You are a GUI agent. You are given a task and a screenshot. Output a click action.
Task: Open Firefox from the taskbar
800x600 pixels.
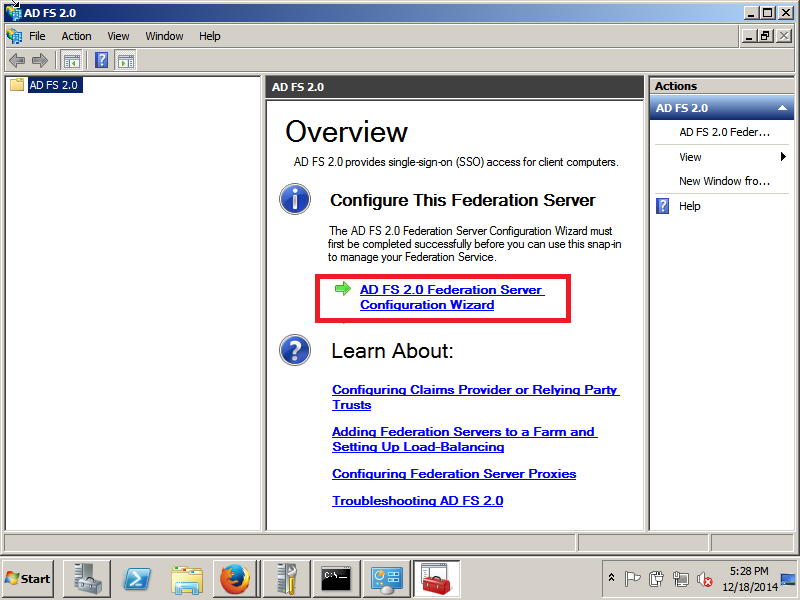click(236, 578)
